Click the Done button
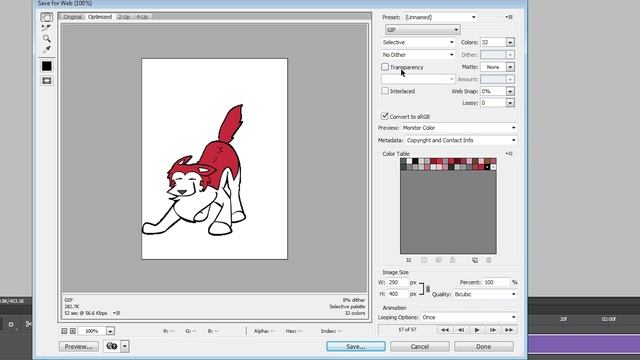The height and width of the screenshot is (360, 640). [484, 346]
